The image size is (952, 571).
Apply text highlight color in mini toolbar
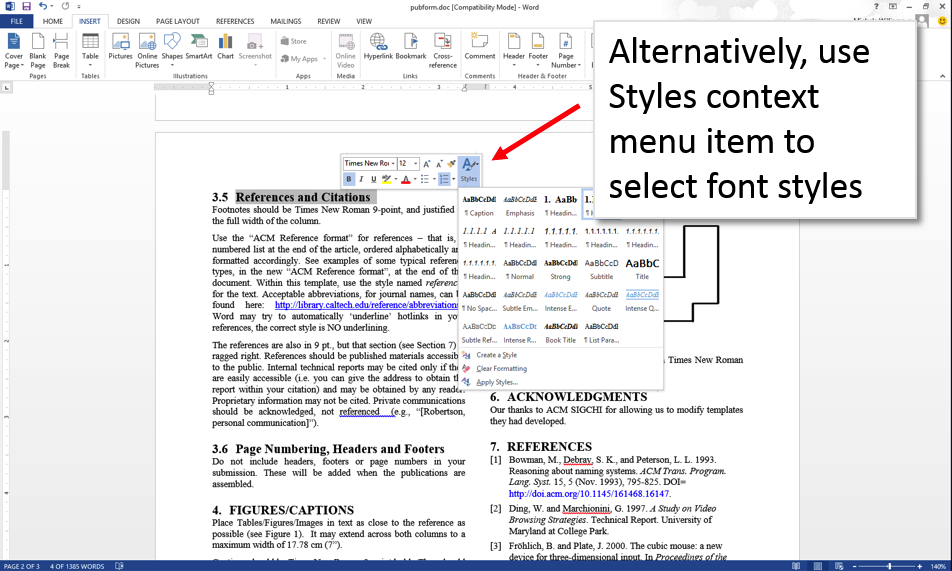tap(387, 179)
